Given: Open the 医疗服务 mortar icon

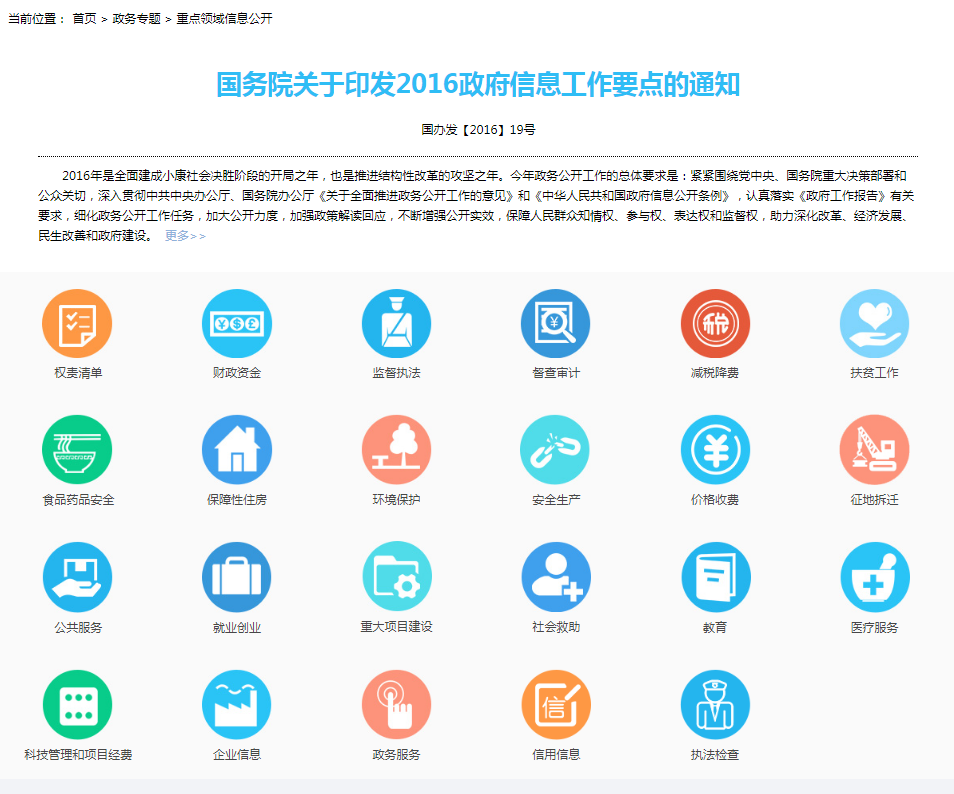Looking at the screenshot, I should coord(874,577).
